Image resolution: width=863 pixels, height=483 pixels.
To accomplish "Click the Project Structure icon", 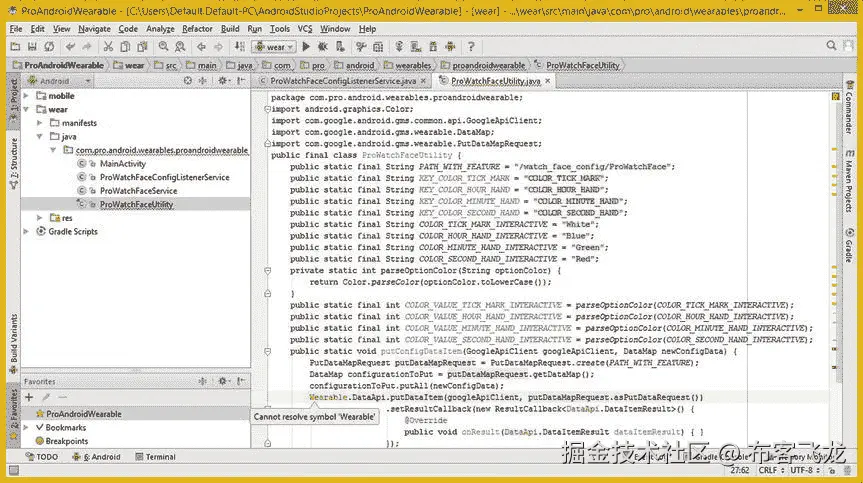I will point(378,47).
